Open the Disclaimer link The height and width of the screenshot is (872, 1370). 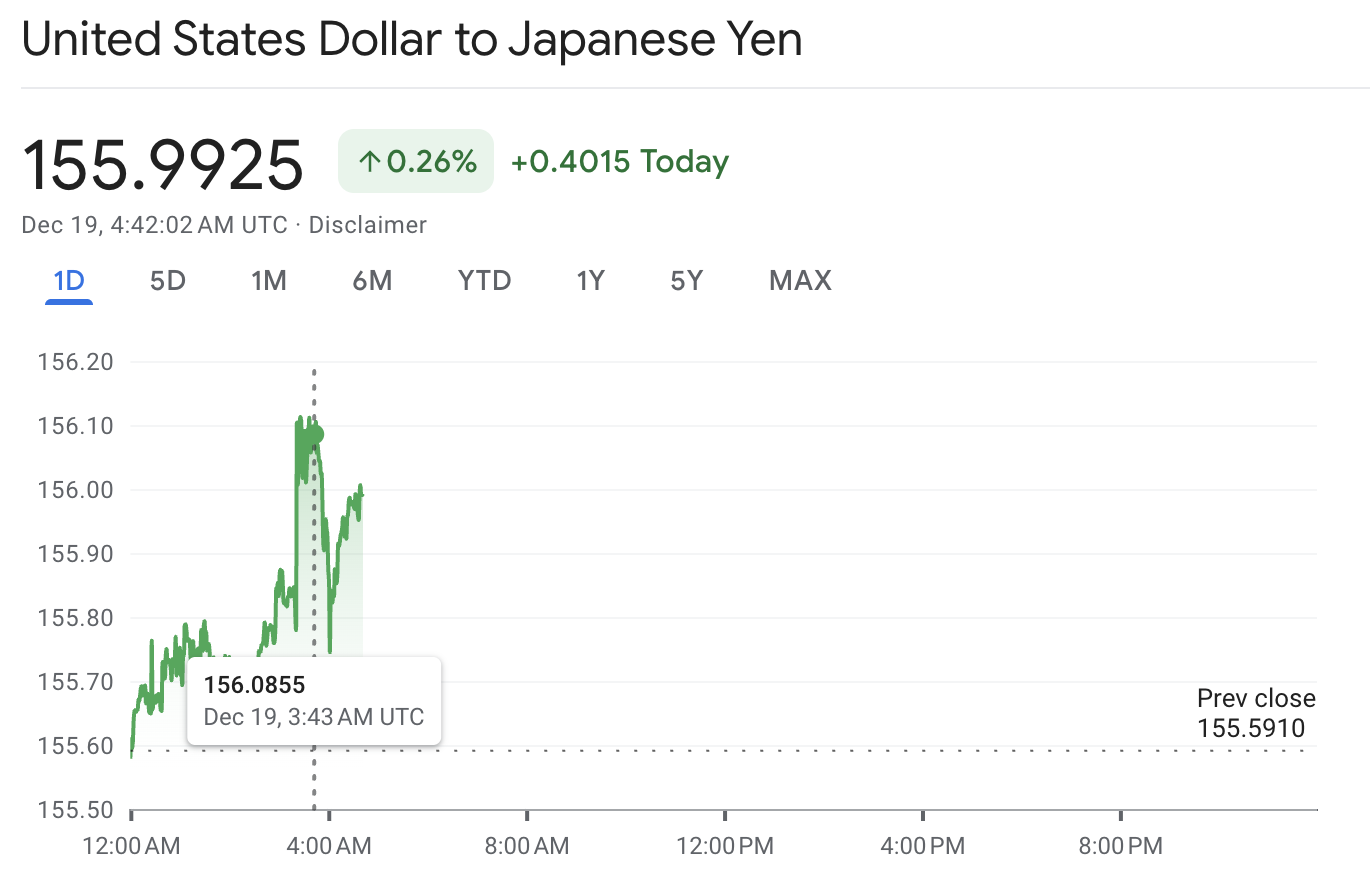[x=367, y=225]
